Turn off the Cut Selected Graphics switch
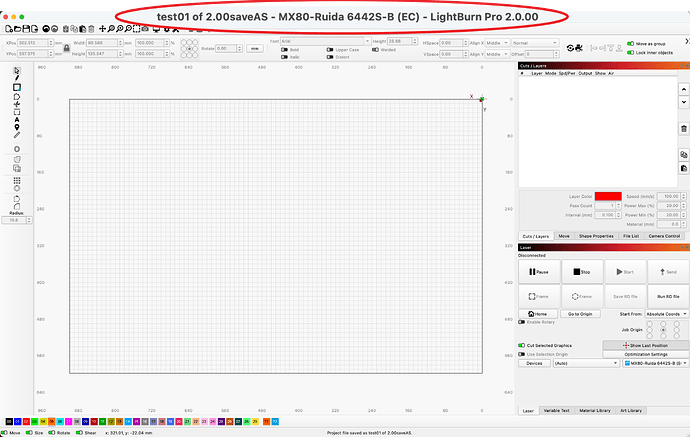This screenshot has width=690, height=437. point(521,345)
